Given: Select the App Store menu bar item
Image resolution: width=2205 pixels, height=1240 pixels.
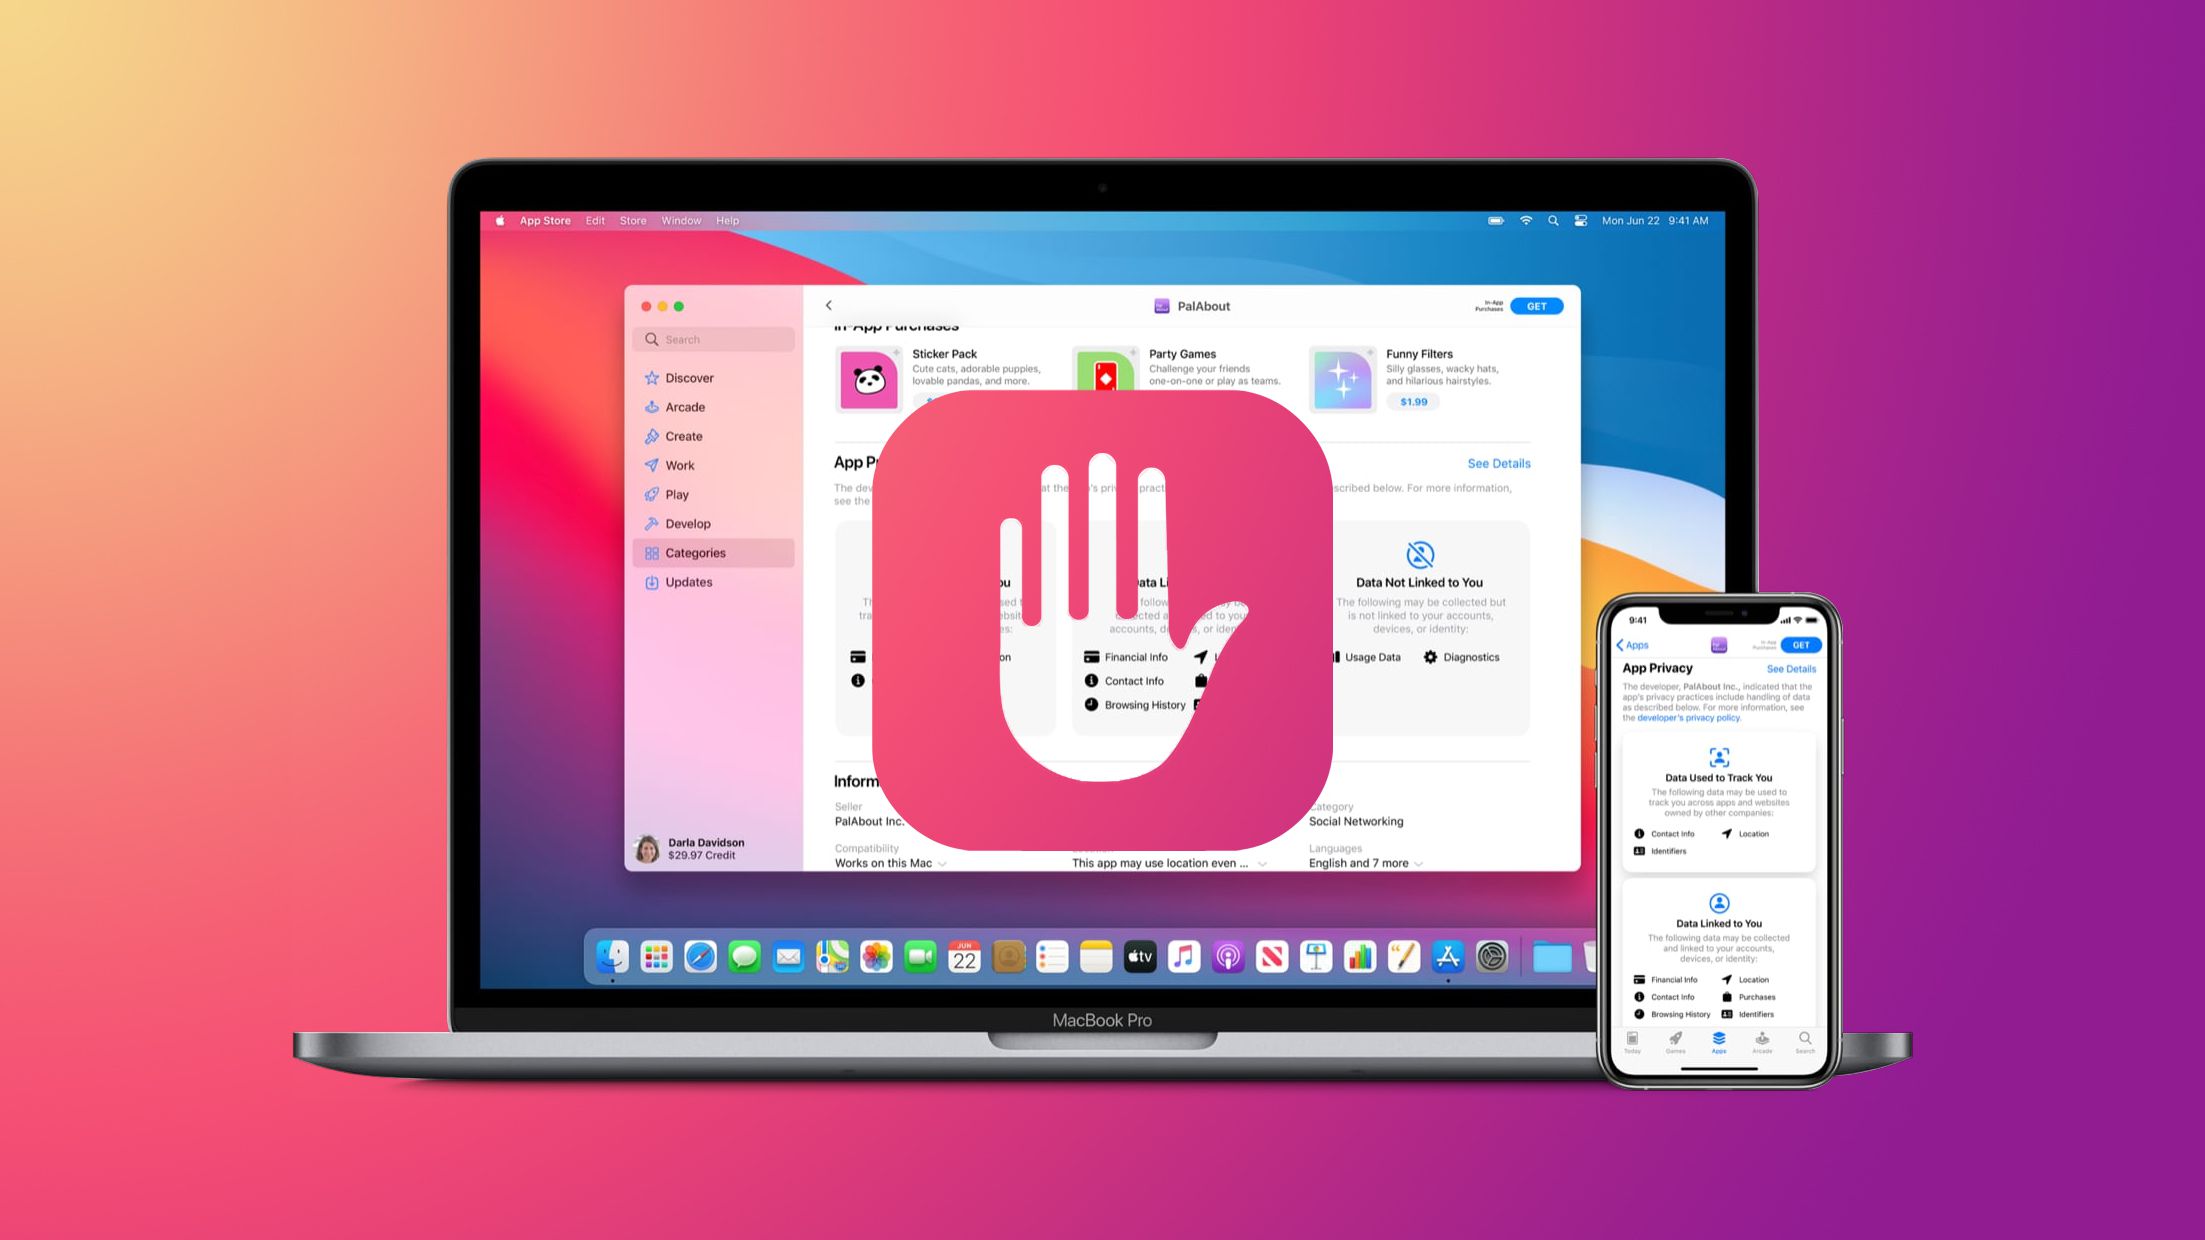Looking at the screenshot, I should tap(544, 220).
